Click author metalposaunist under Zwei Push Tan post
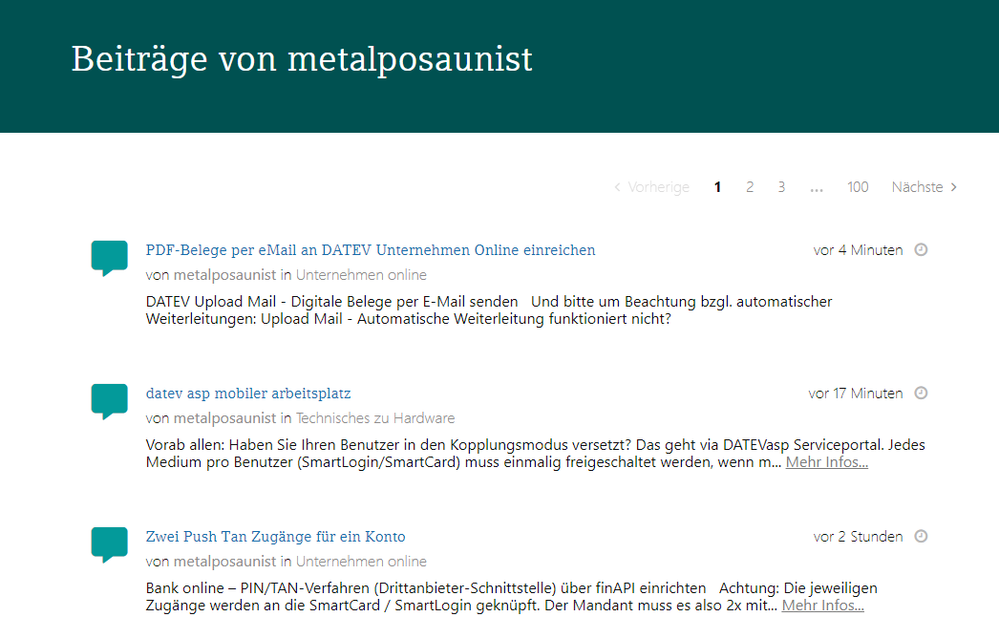The width and height of the screenshot is (999, 639). [225, 561]
